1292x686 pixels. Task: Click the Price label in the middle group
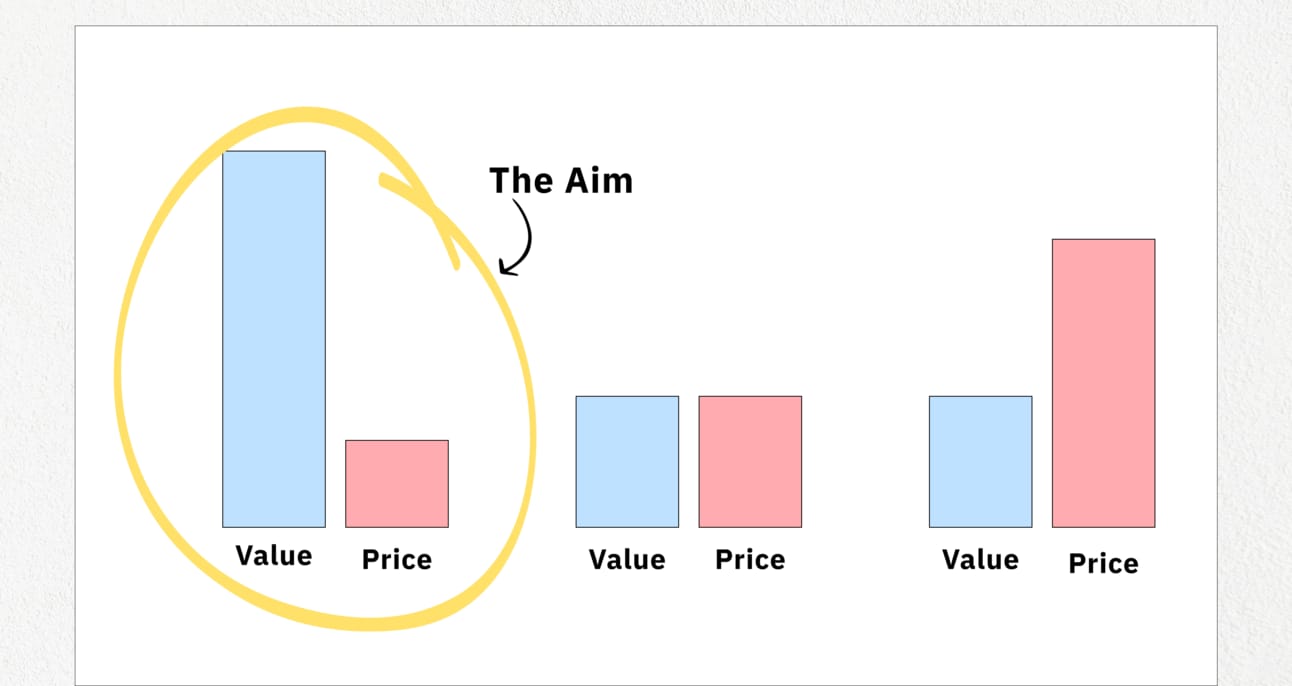tap(750, 559)
